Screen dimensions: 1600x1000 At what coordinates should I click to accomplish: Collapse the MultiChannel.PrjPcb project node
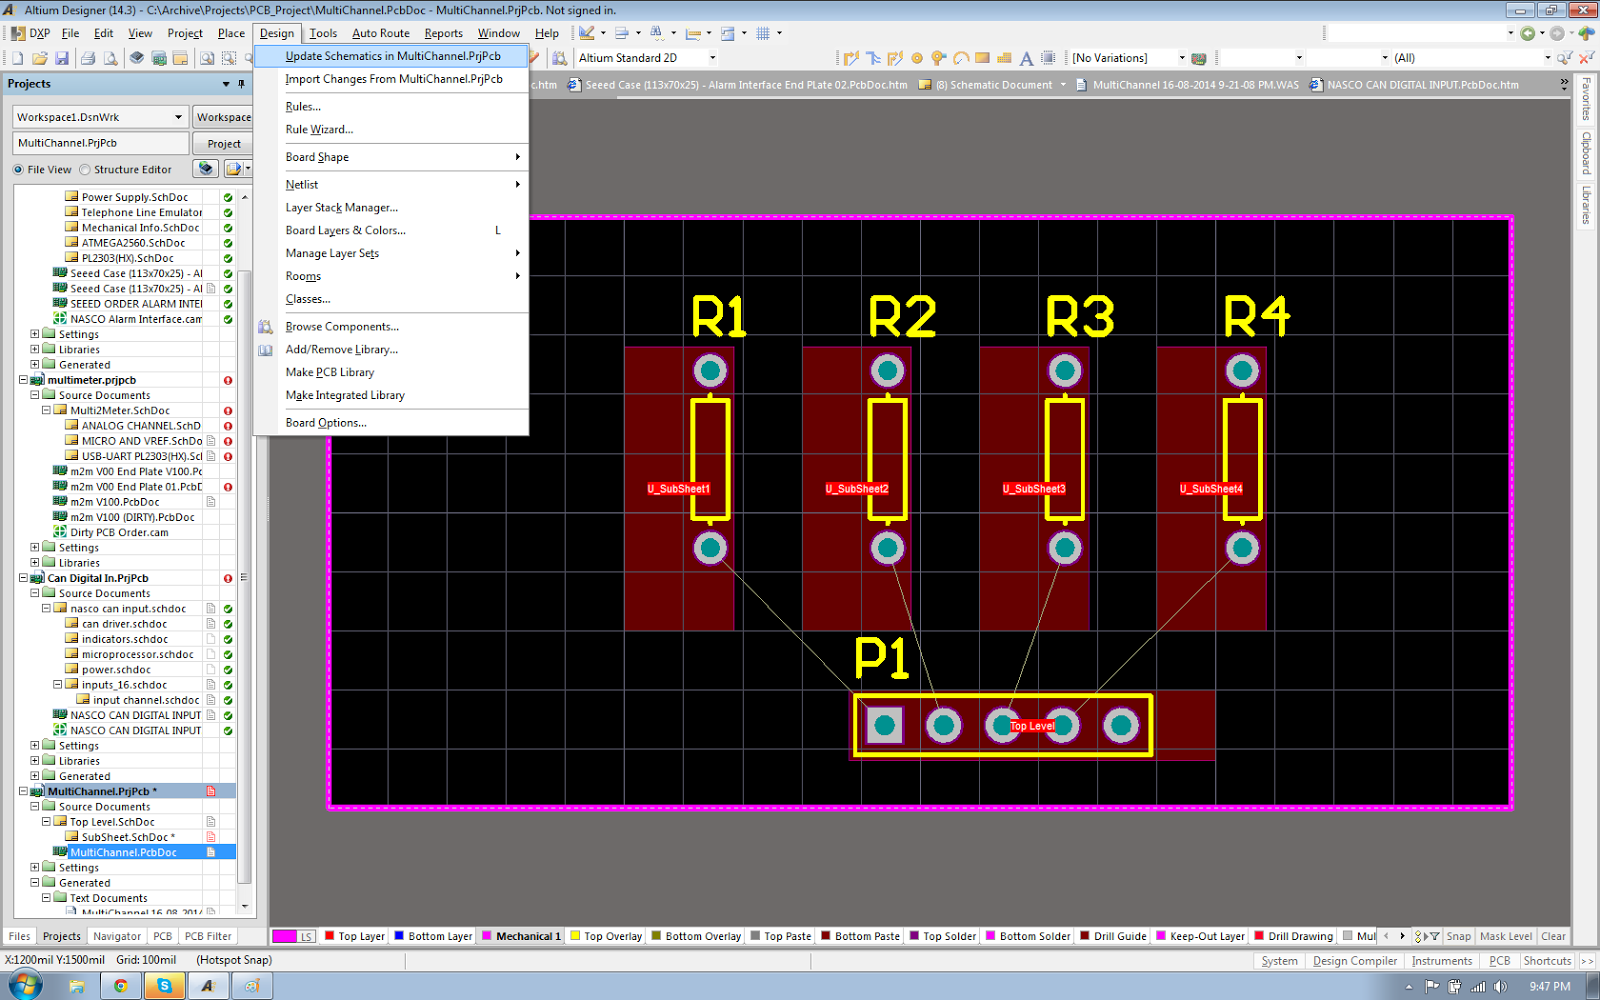(23, 791)
